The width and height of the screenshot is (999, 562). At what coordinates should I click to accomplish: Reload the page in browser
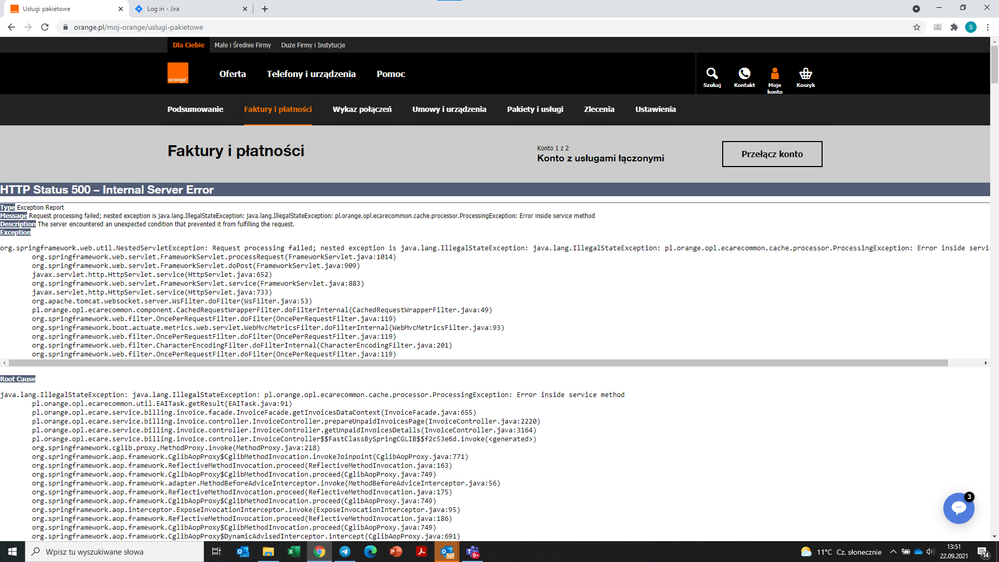tap(45, 27)
